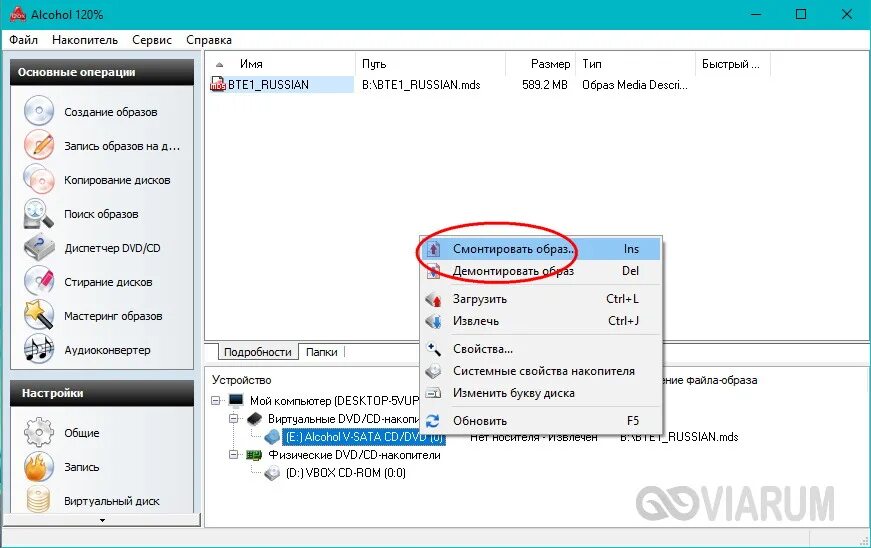Viewport: 871px width, 548px height.
Task: Open Создание образов wizard icon
Action: (38, 111)
